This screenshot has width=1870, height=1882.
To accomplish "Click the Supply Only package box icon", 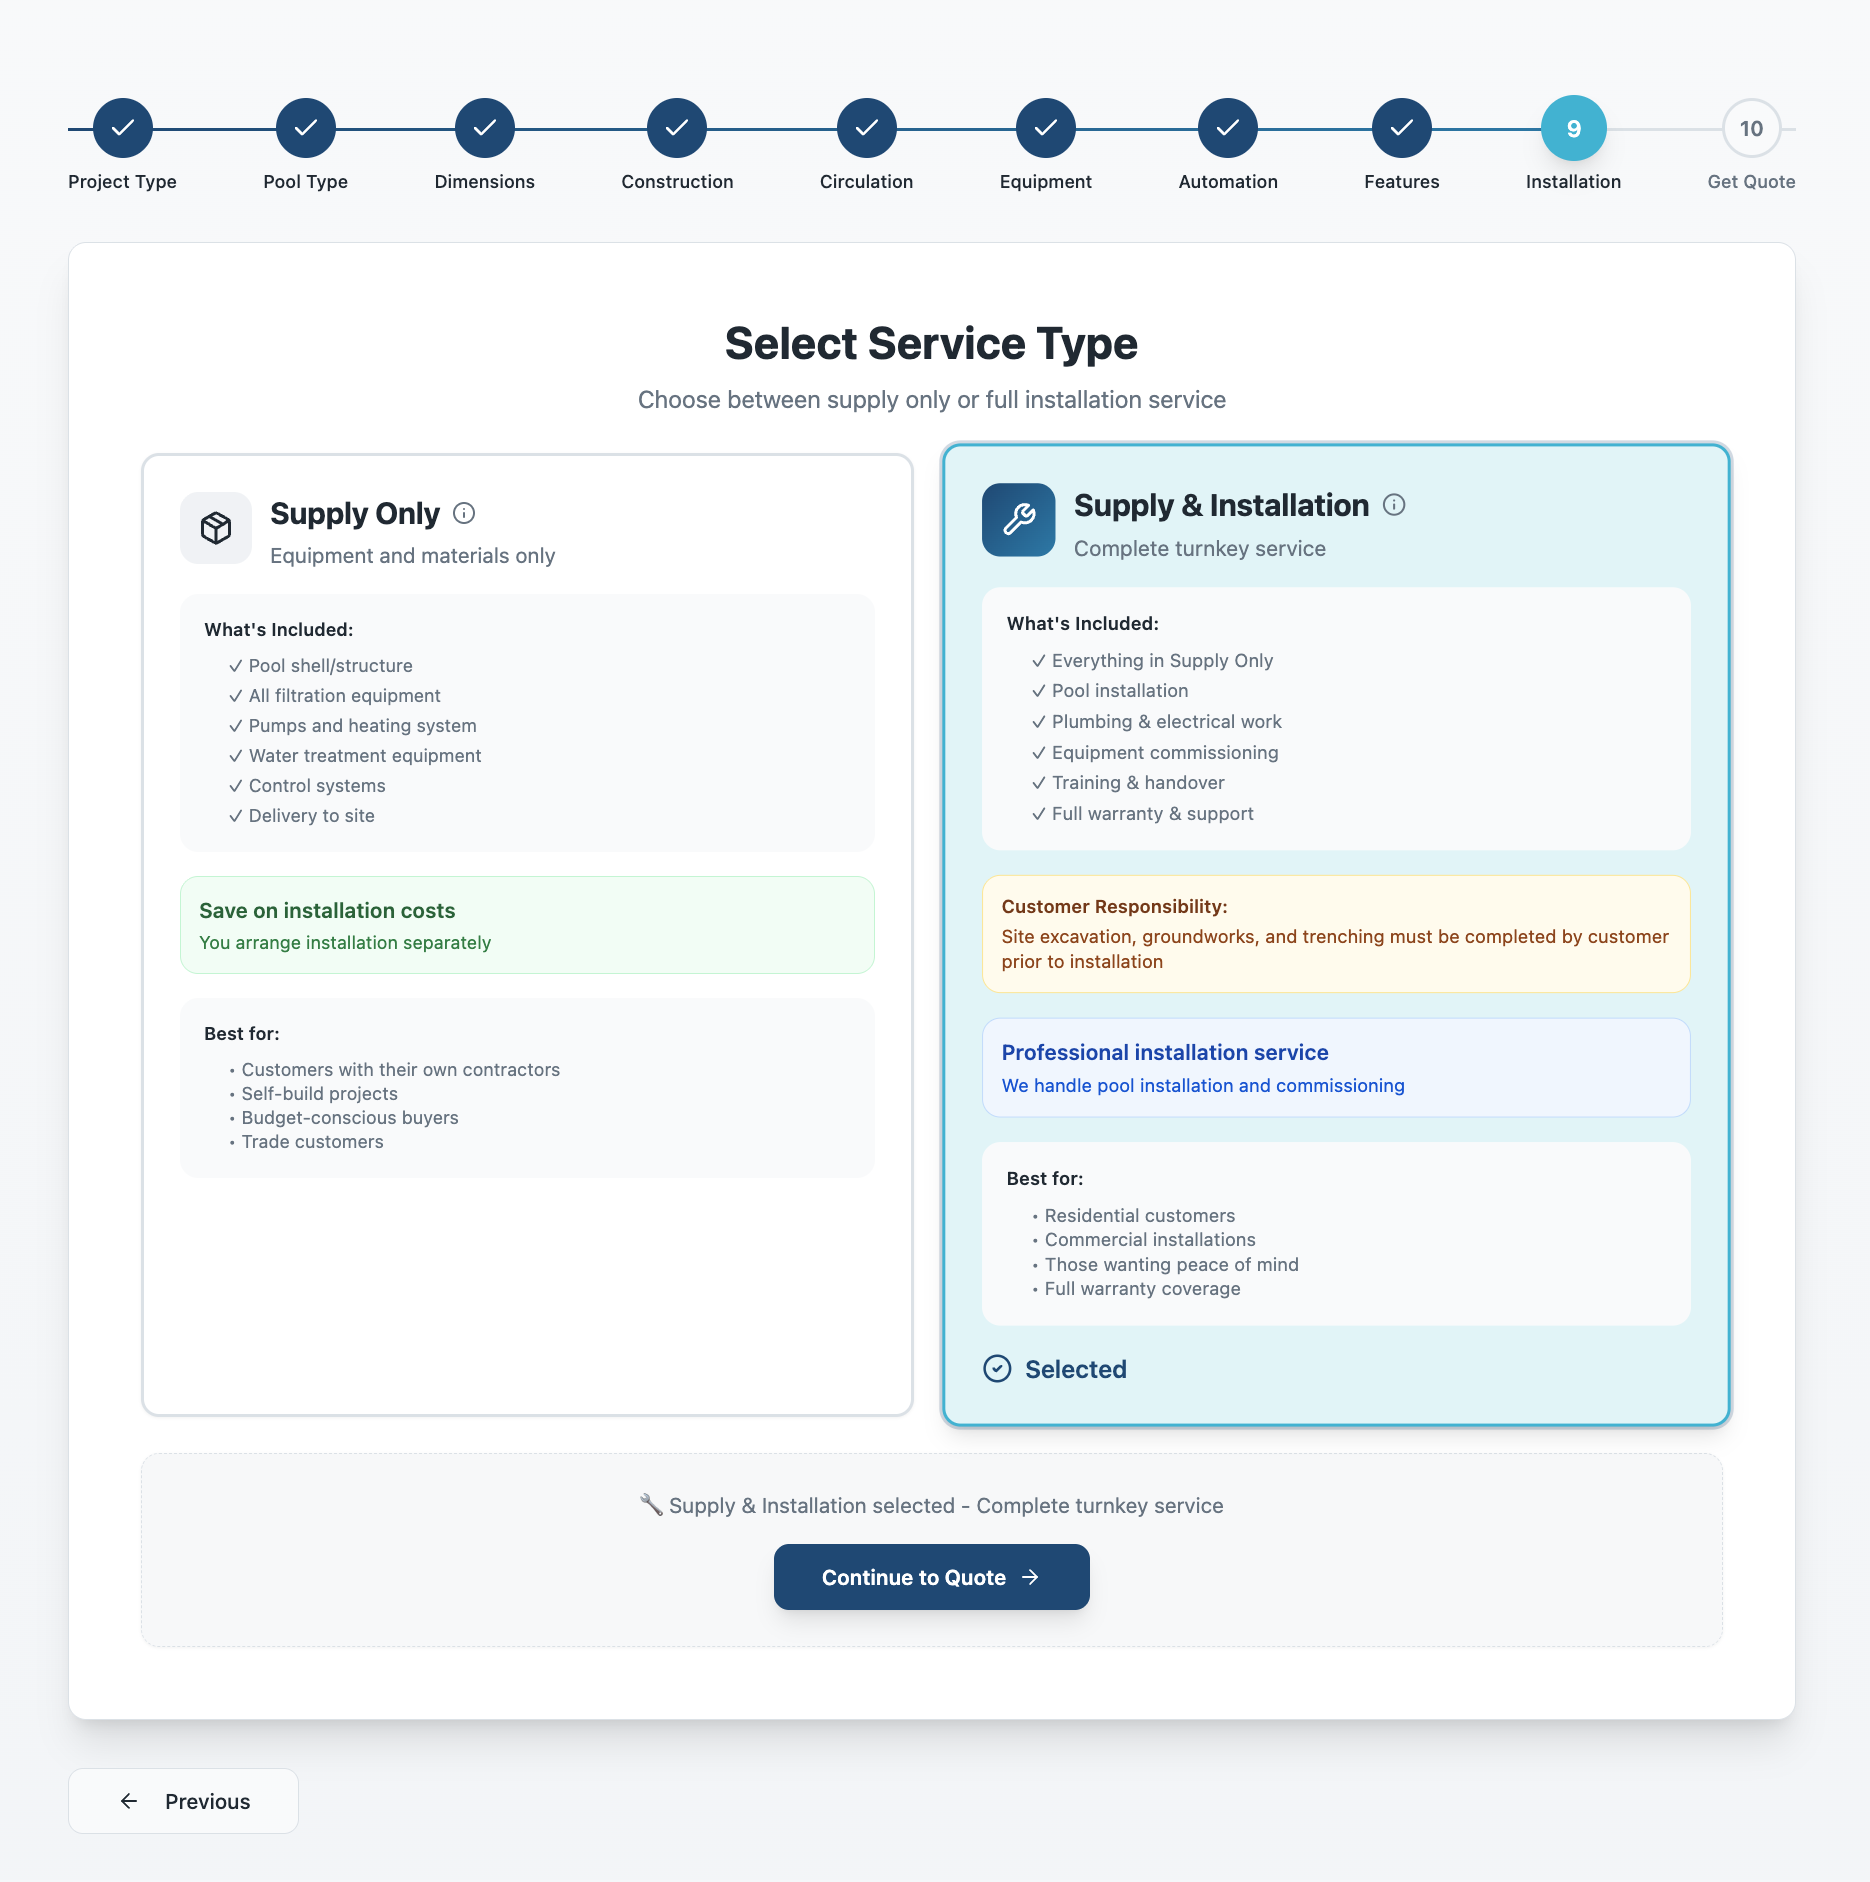I will point(215,528).
